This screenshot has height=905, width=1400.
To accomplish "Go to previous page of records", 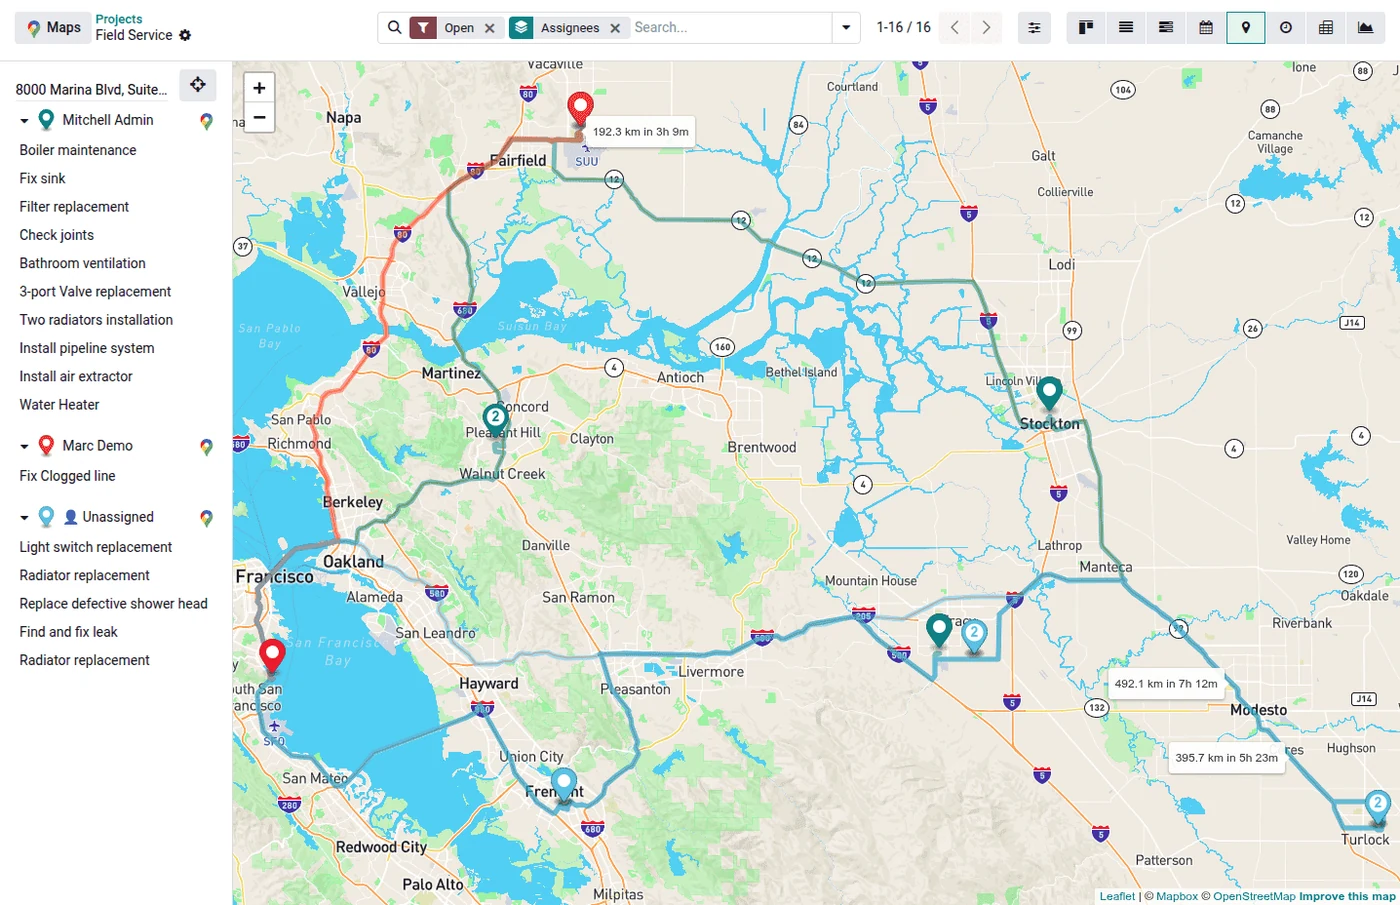I will pyautogui.click(x=955, y=28).
